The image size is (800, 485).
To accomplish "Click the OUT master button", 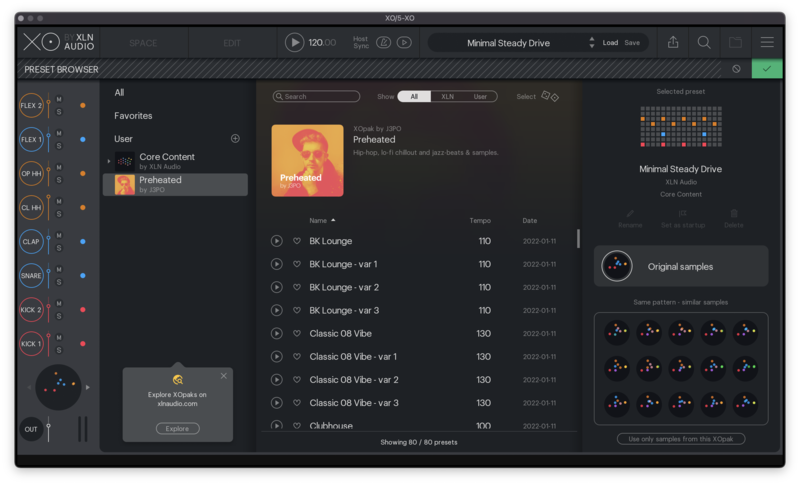I will point(31,429).
